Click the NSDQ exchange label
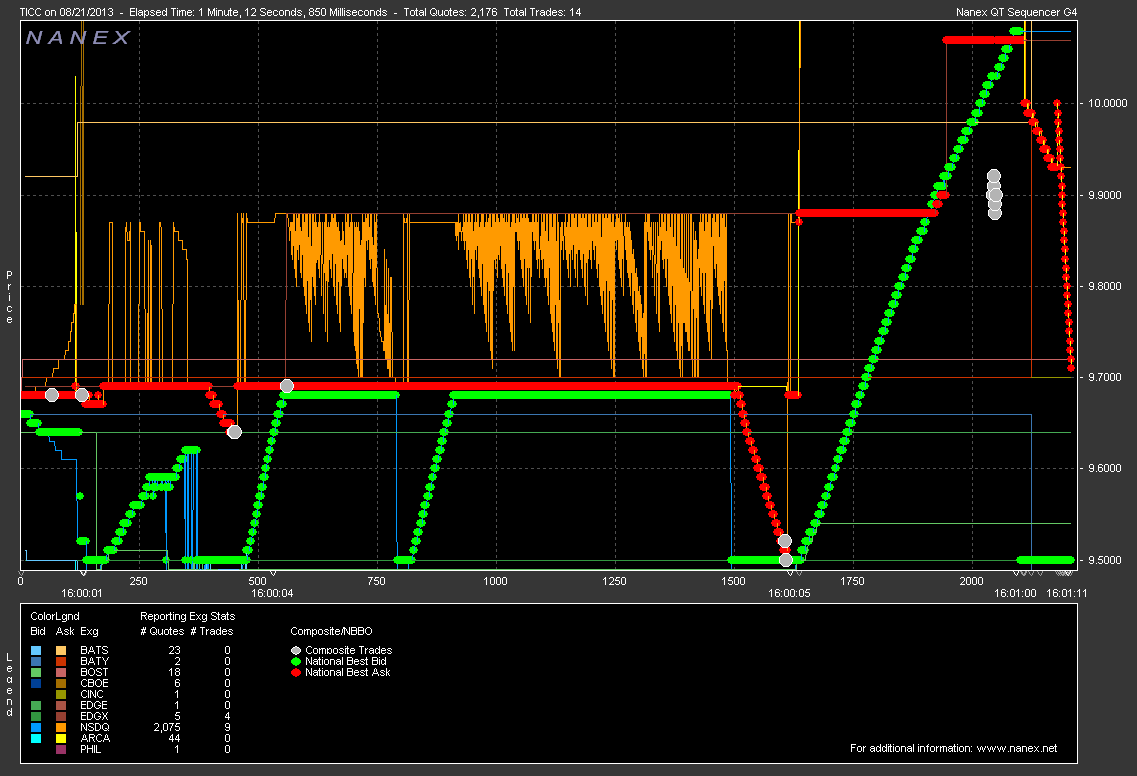The width and height of the screenshot is (1137, 776). [95, 727]
